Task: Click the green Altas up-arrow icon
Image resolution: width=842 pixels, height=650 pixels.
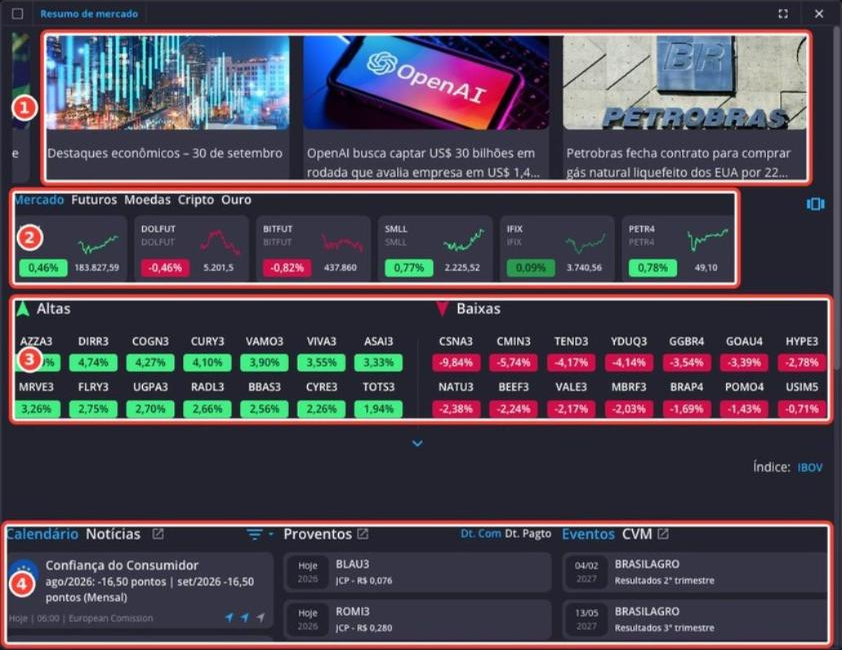Action: 23,309
